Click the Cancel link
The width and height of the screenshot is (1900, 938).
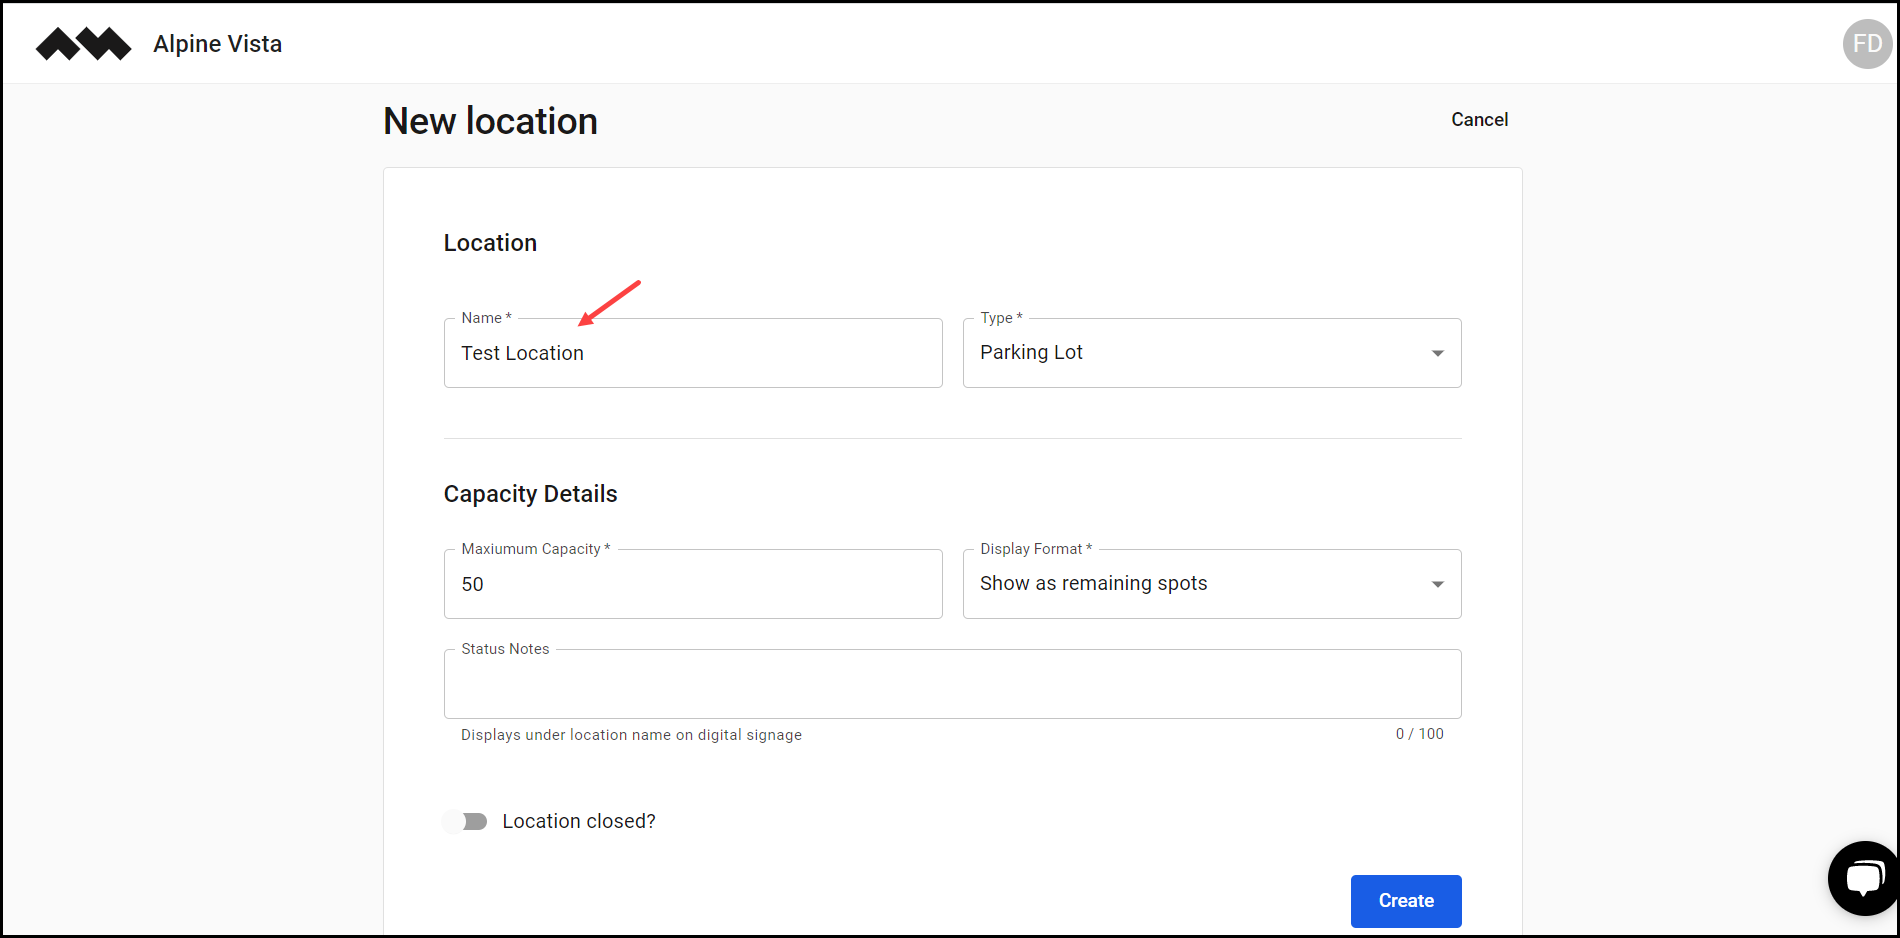[1479, 119]
